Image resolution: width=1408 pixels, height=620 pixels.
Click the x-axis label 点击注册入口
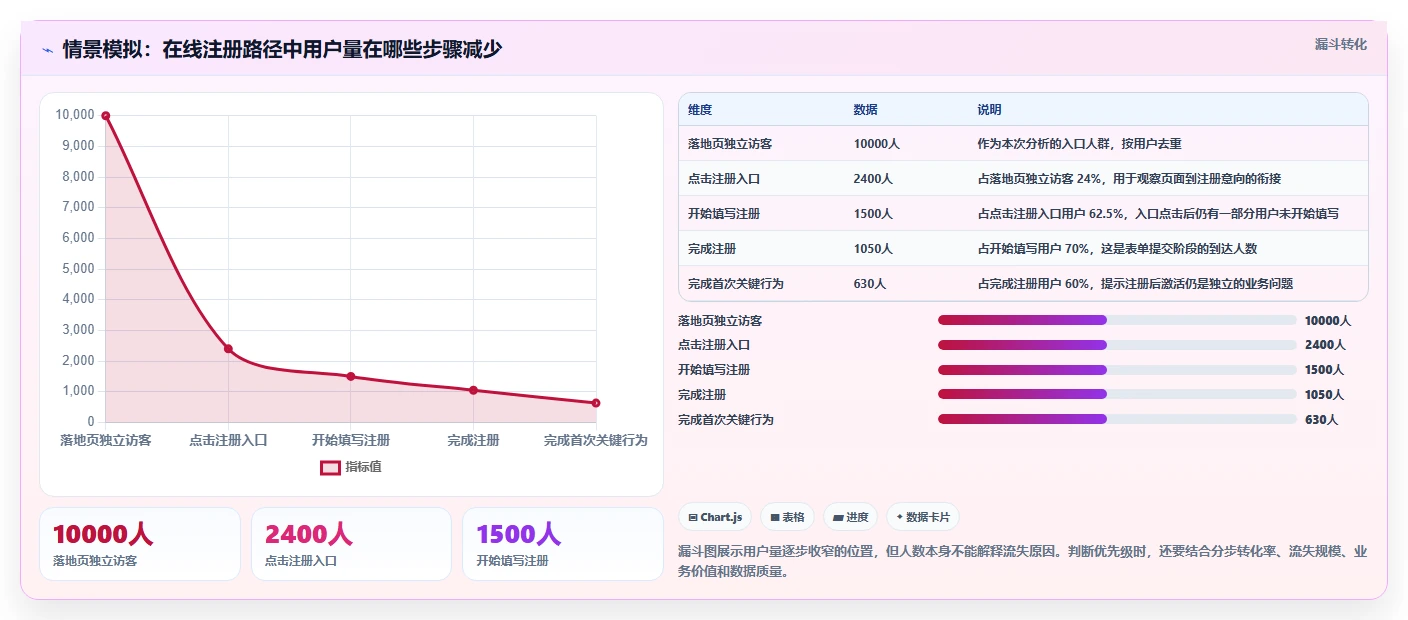click(228, 440)
